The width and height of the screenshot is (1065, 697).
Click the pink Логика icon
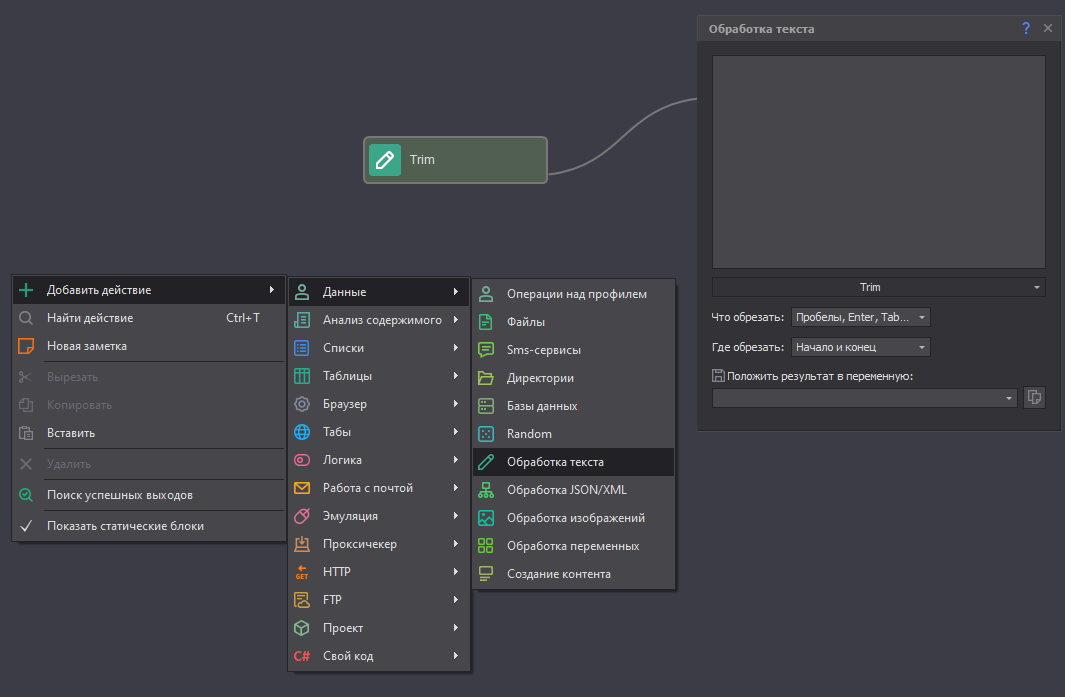(x=302, y=460)
